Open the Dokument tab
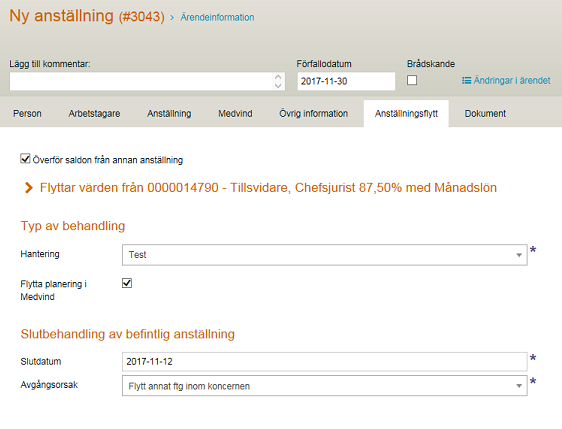562x429 pixels. coord(485,114)
